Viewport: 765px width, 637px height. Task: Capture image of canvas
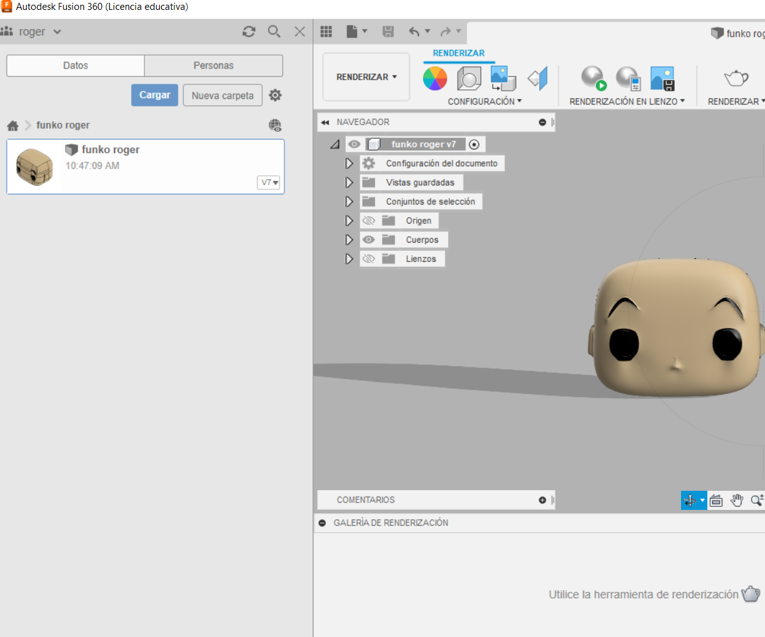[663, 79]
